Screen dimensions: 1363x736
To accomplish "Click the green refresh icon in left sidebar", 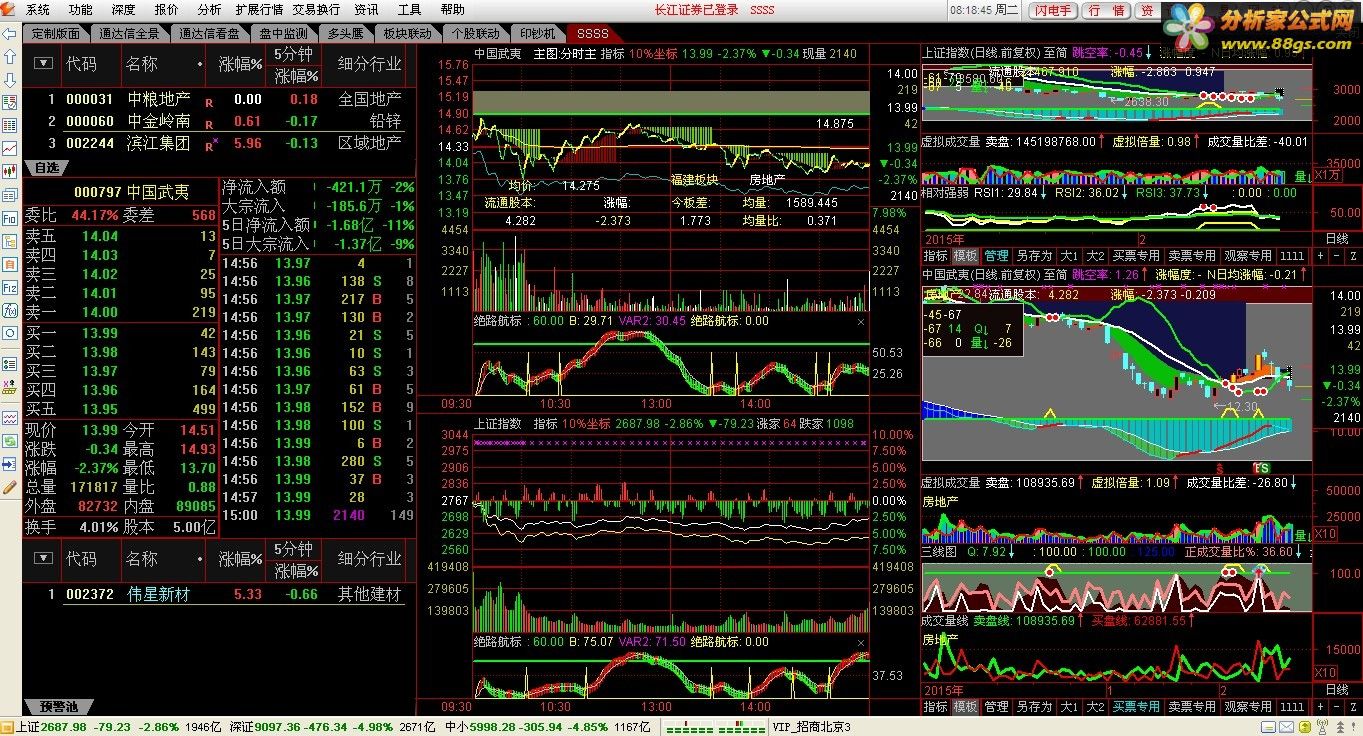I will tap(11, 443).
